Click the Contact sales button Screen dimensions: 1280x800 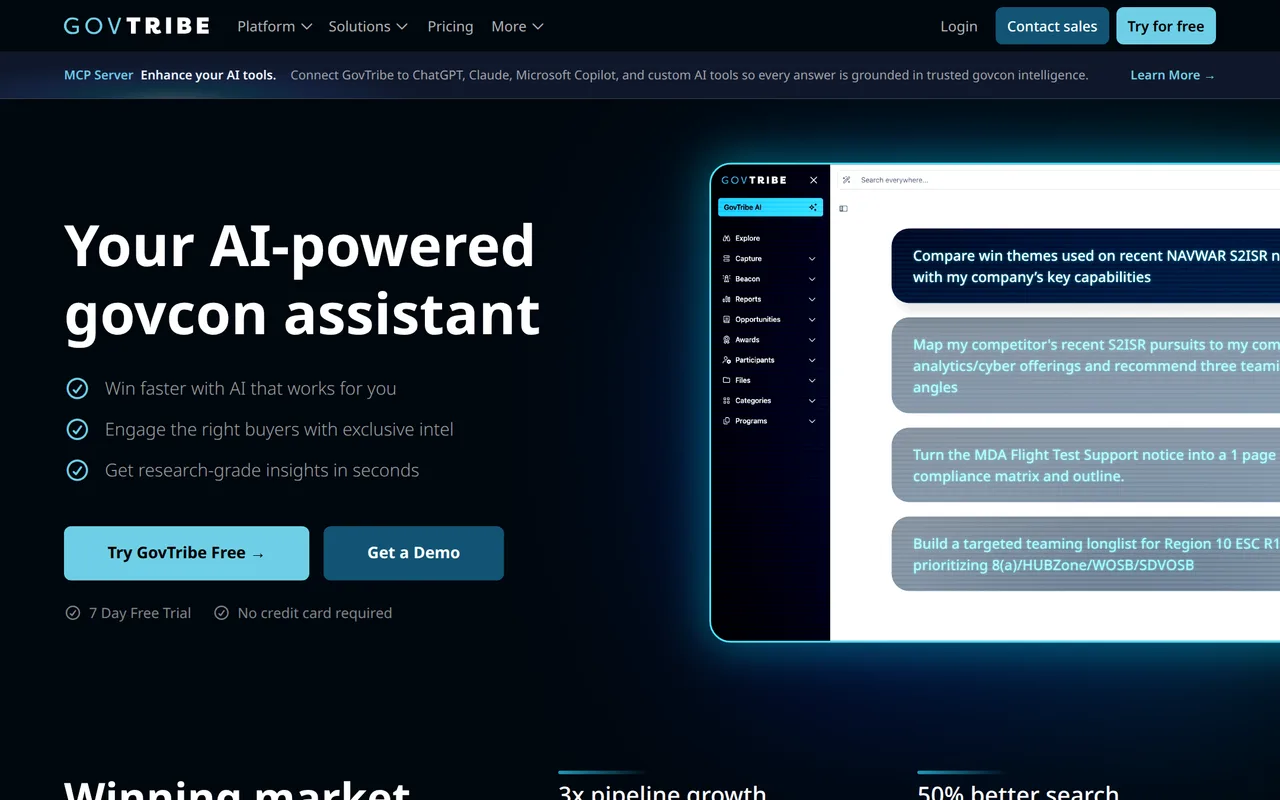point(1052,26)
